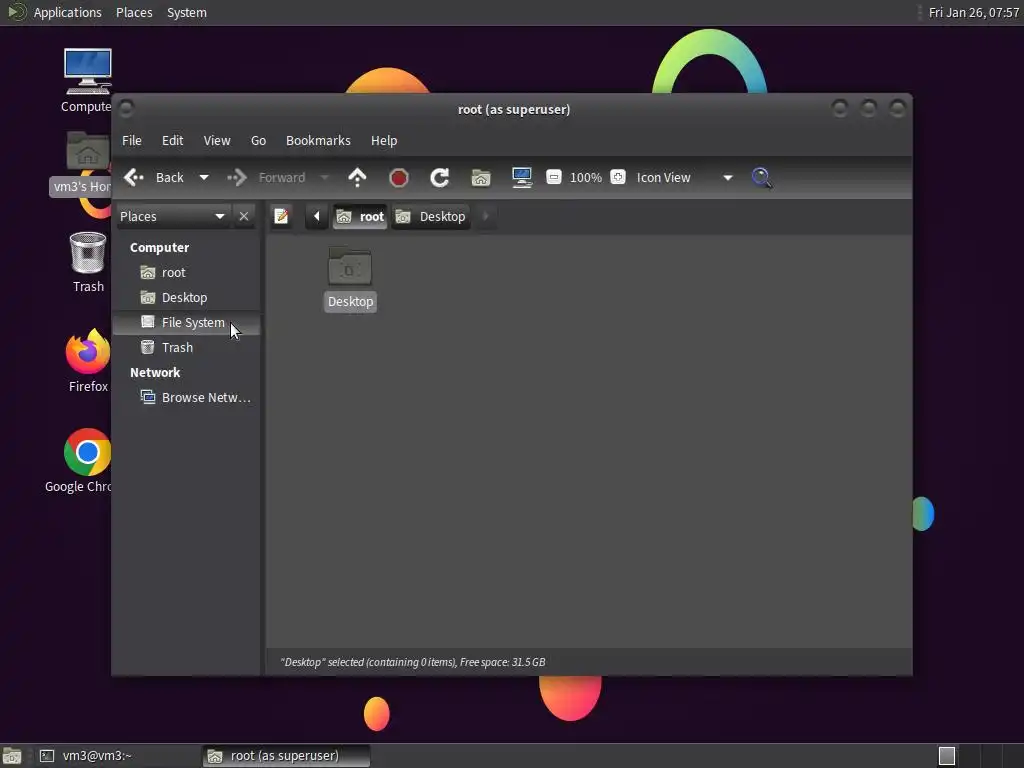
Task: Open the Places menu in the top panel
Action: 134,12
